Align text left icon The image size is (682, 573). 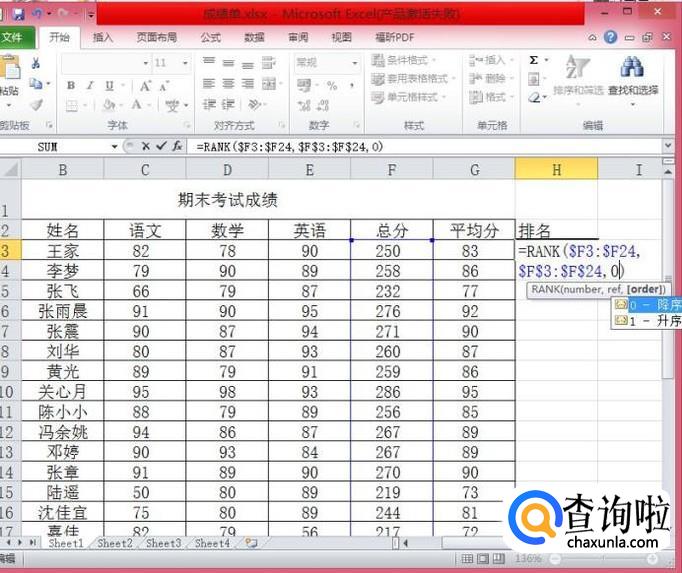209,83
